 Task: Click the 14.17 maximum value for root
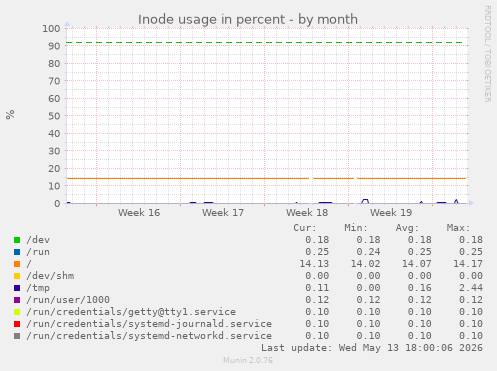coord(468,264)
